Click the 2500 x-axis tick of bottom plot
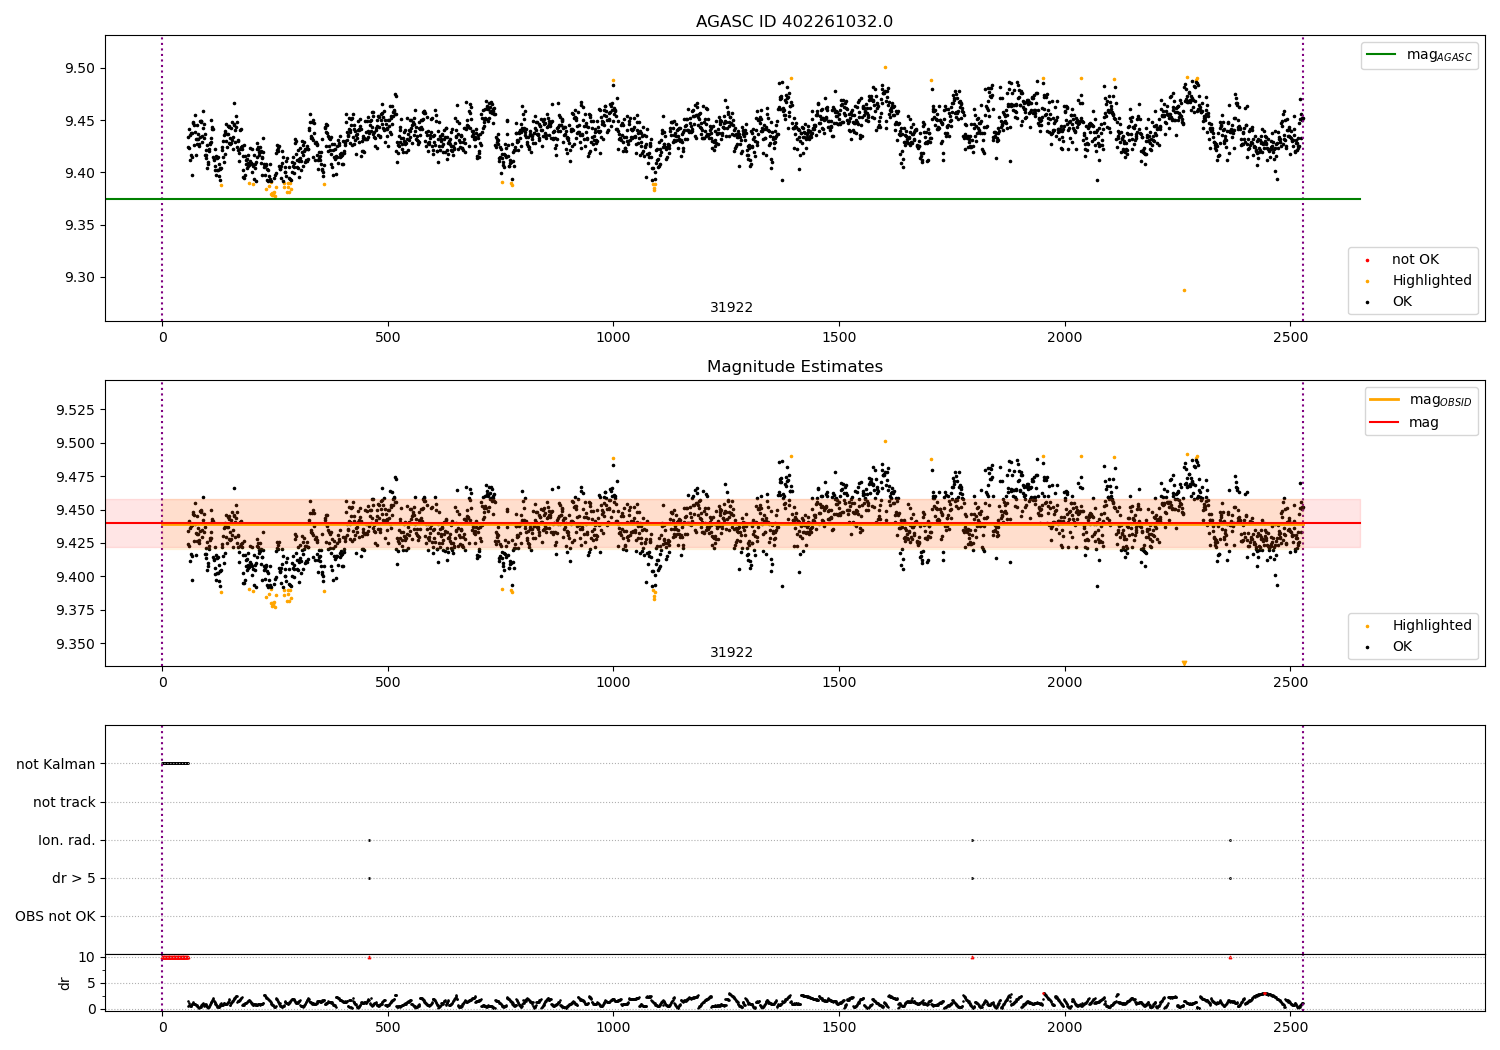Image resolution: width=1500 pixels, height=1050 pixels. (1290, 1026)
